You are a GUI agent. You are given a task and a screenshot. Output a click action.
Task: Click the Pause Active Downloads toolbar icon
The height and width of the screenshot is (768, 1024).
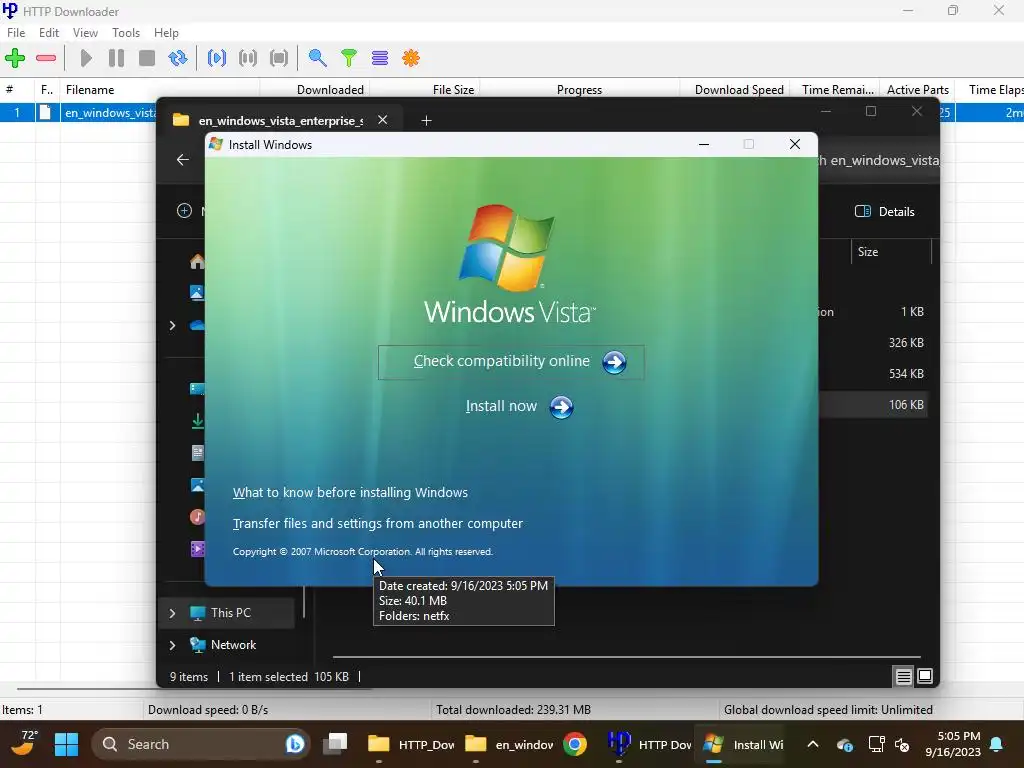[248, 58]
